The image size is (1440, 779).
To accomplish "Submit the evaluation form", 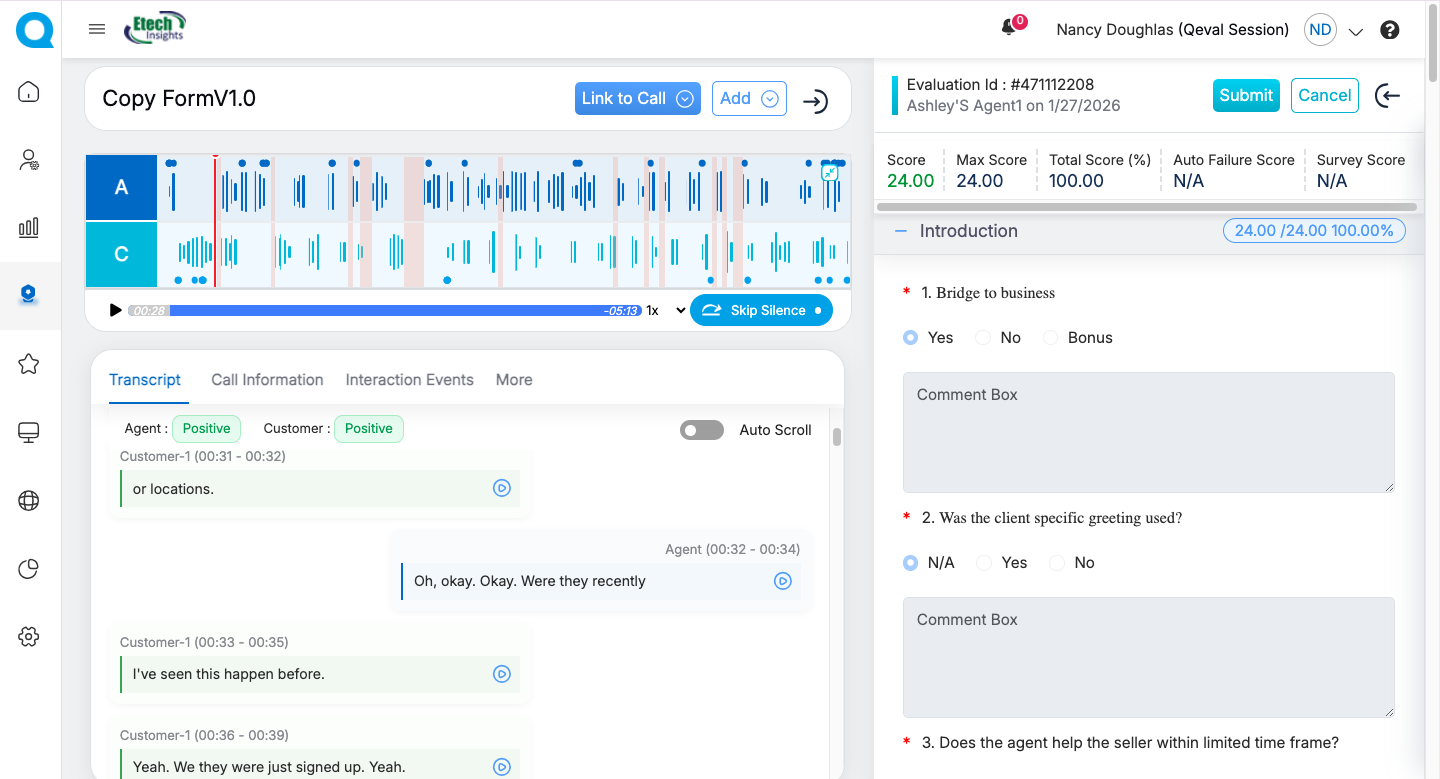I will 1245,95.
